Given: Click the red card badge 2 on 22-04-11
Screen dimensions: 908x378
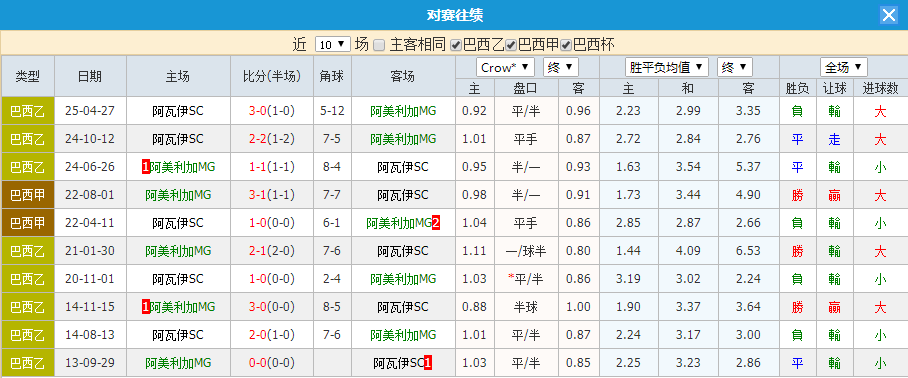Looking at the screenshot, I should click(x=436, y=223).
